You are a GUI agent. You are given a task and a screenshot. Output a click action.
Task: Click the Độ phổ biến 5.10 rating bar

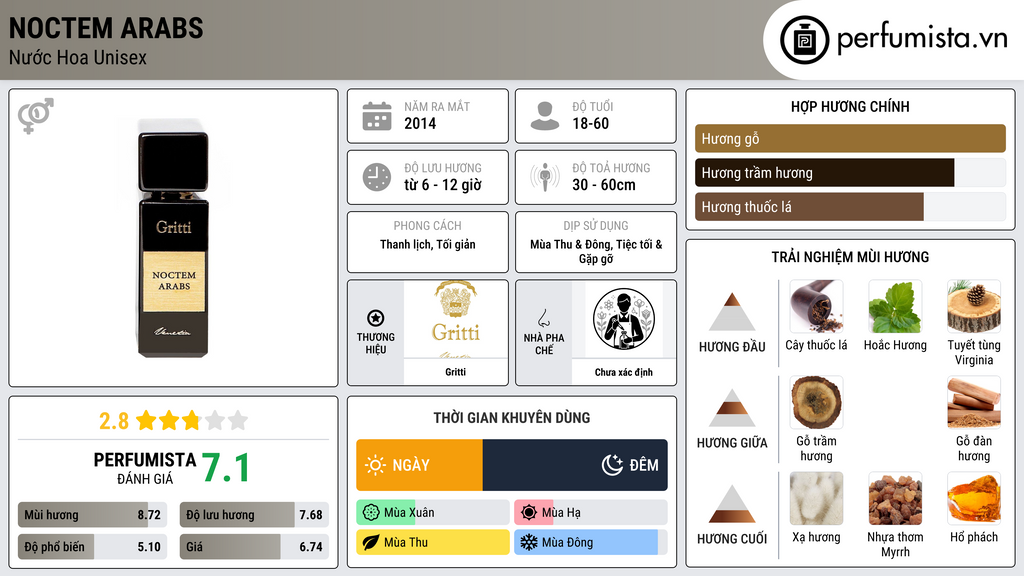point(93,547)
